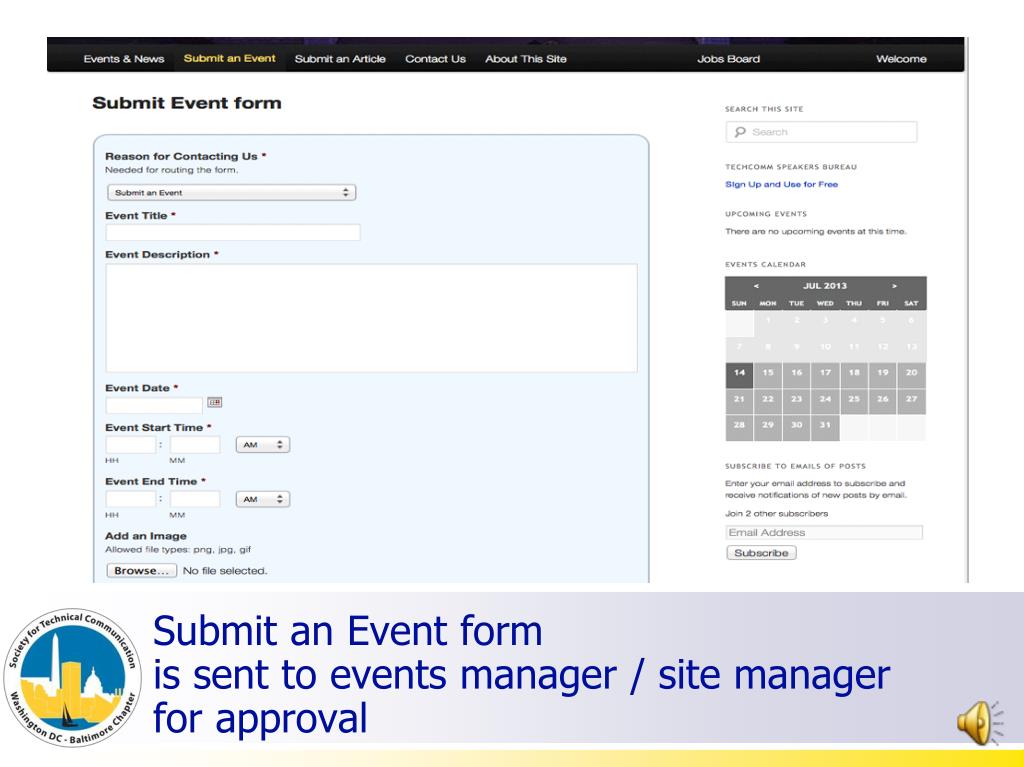
Task: Open Event Start Time AM/PM dropdown
Action: point(263,445)
